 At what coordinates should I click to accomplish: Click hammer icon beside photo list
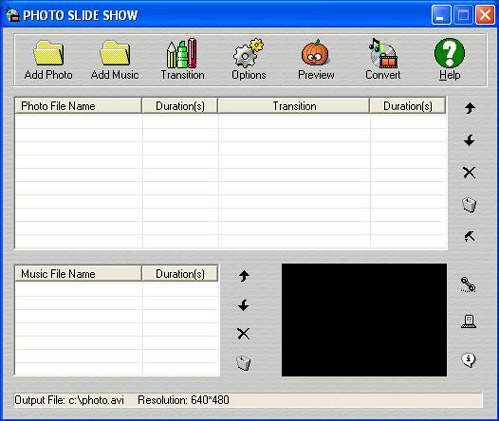pyautogui.click(x=470, y=236)
